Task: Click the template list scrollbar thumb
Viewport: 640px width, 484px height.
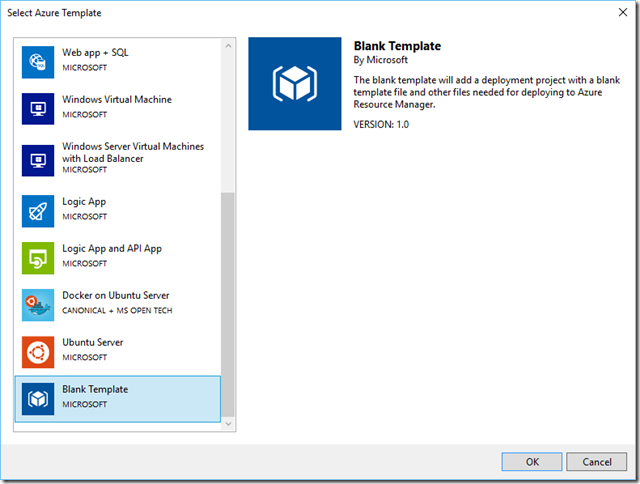Action: [228, 305]
